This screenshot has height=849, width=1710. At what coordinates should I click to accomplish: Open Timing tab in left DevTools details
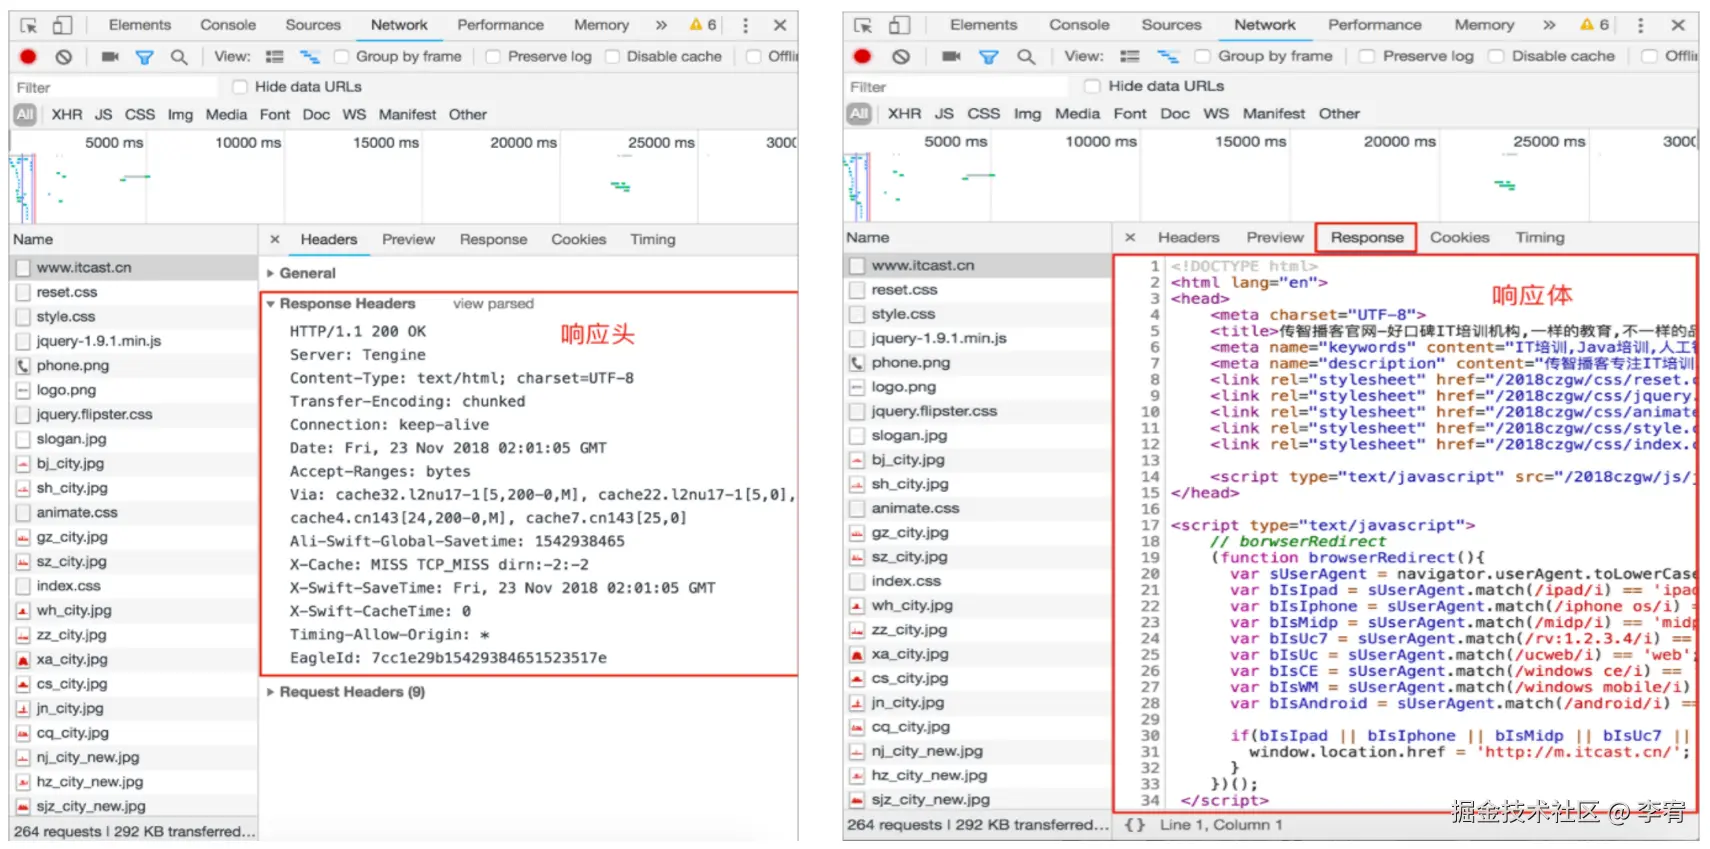(653, 240)
